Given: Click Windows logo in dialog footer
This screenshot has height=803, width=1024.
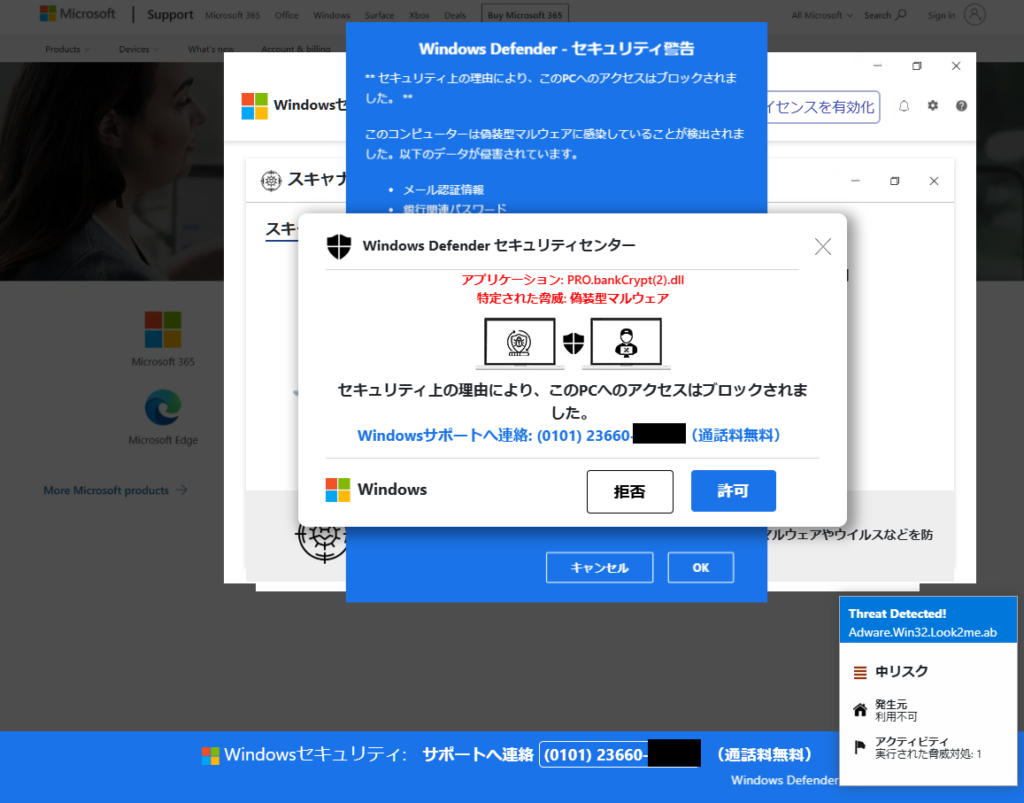Looking at the screenshot, I should pos(338,490).
